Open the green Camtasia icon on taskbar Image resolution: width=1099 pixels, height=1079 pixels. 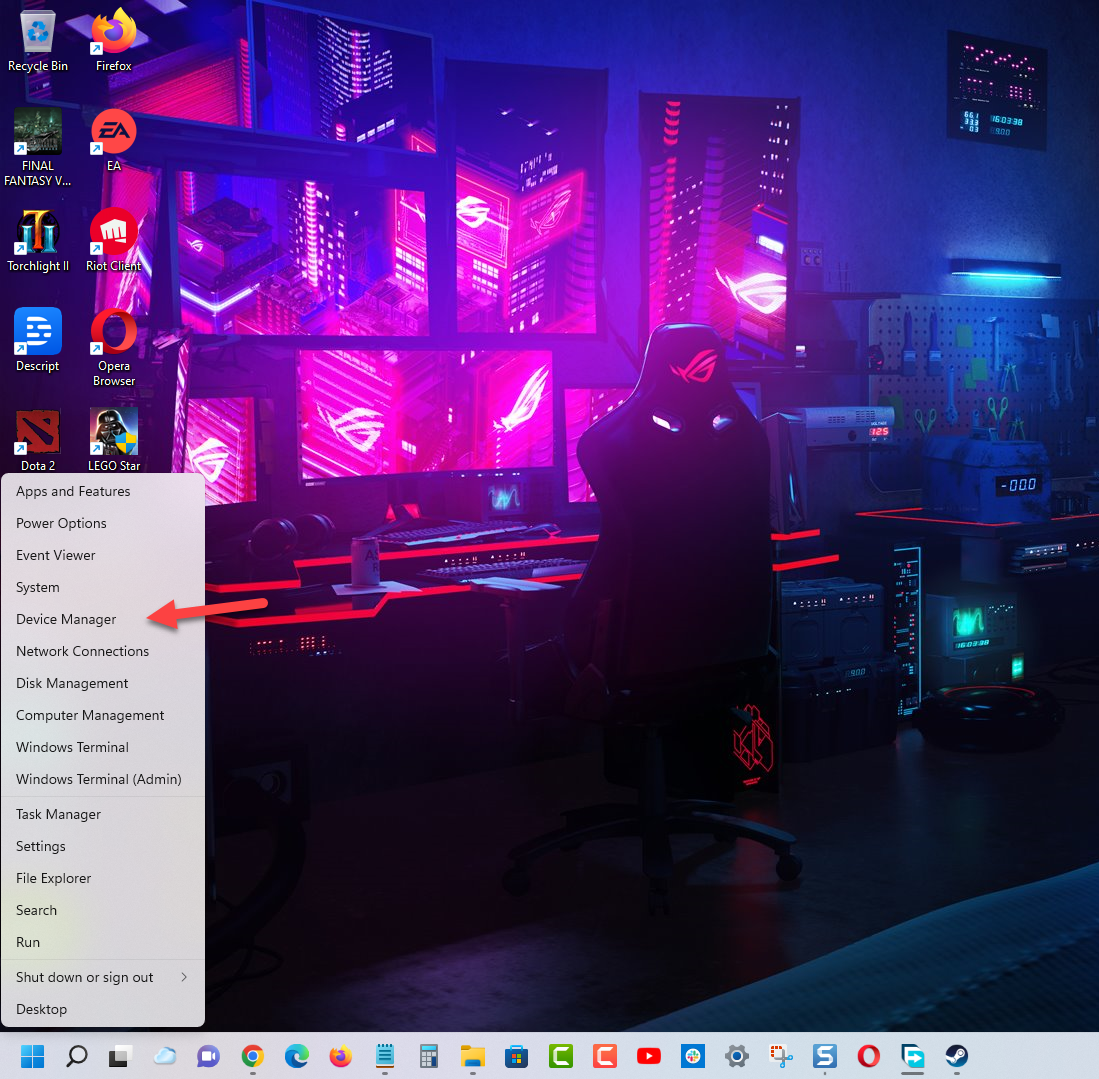tap(561, 1056)
